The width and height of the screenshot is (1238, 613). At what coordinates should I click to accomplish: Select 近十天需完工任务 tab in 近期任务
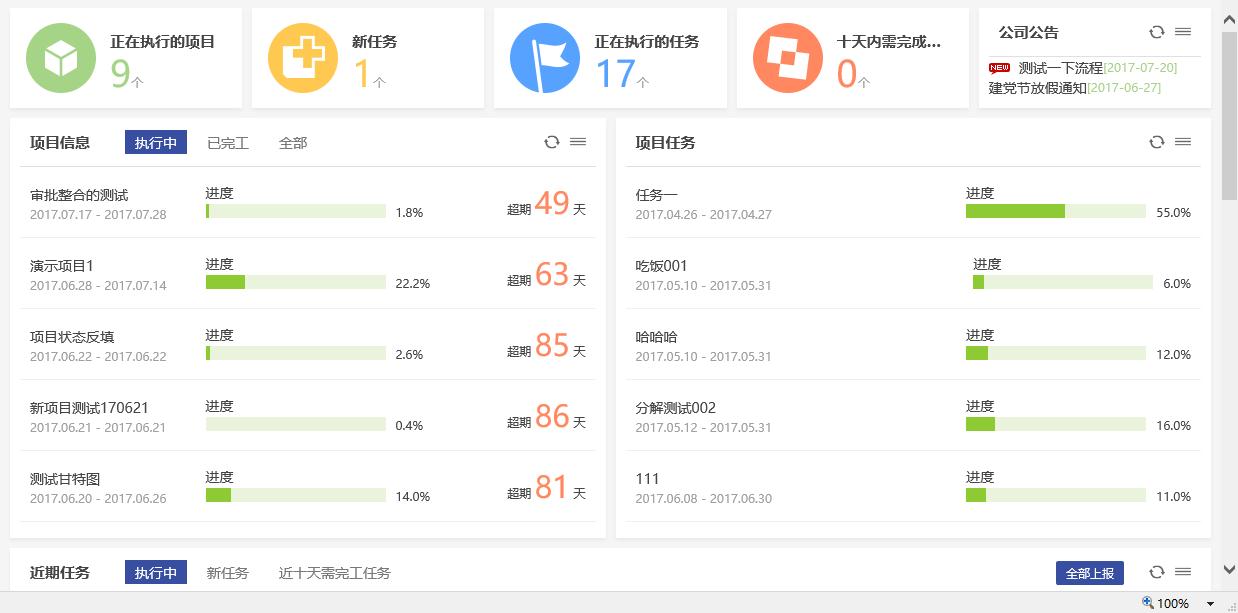click(x=334, y=573)
